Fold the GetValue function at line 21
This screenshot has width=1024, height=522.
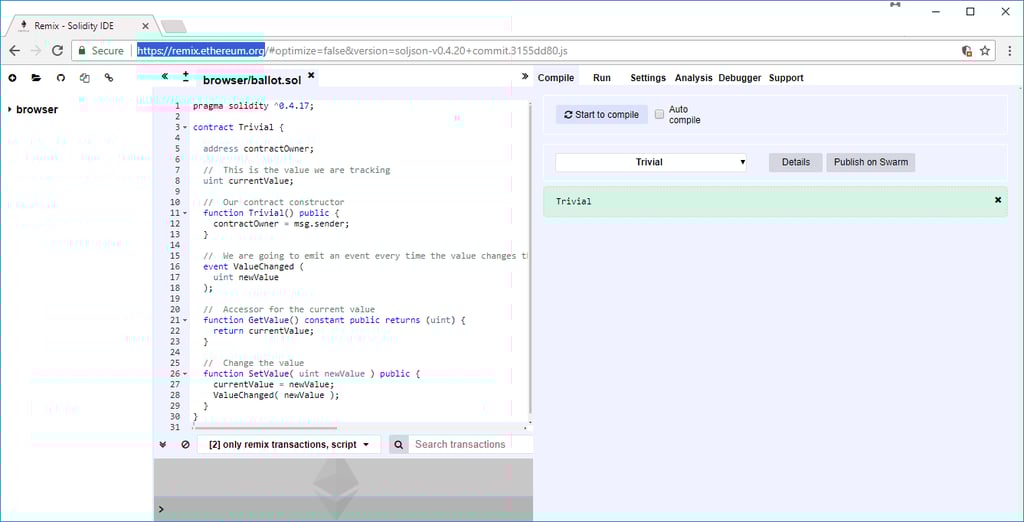point(185,320)
